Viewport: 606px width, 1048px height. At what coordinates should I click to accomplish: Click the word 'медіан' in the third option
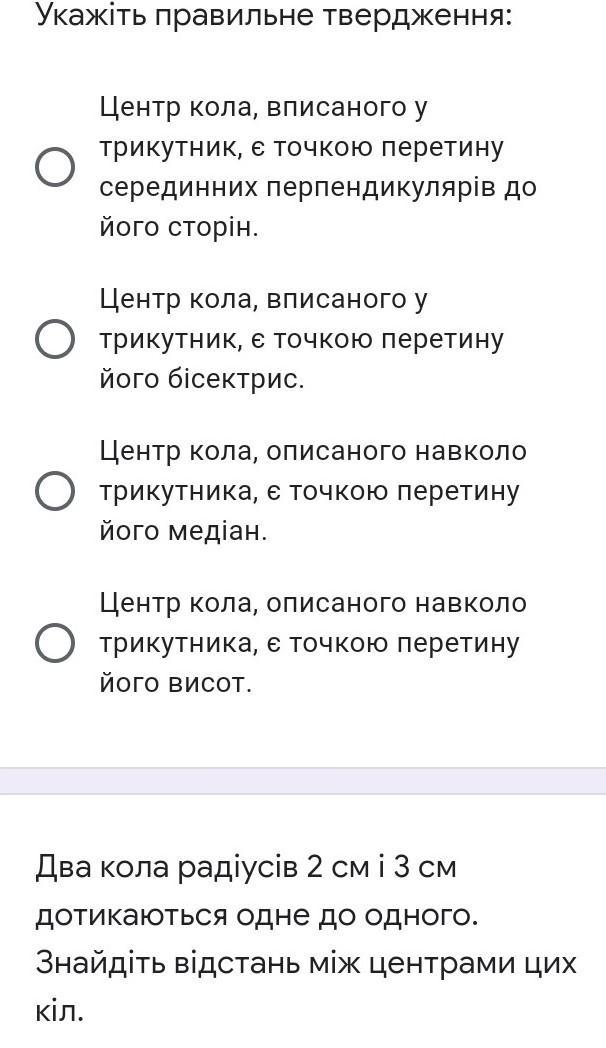pos(217,531)
